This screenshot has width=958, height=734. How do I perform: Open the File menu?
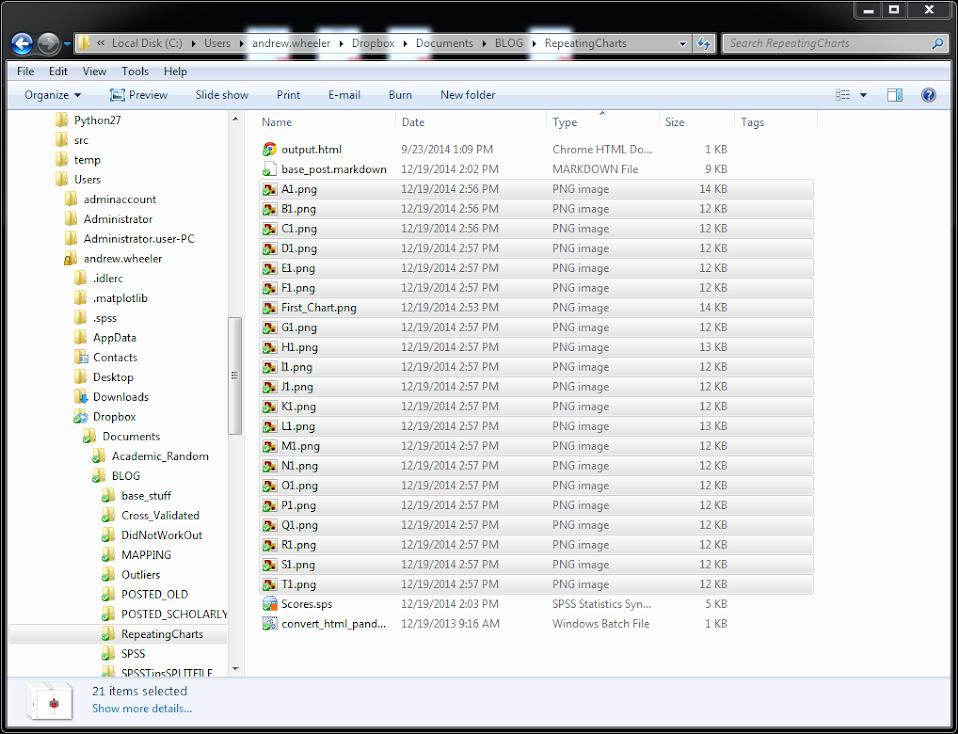tap(26, 72)
